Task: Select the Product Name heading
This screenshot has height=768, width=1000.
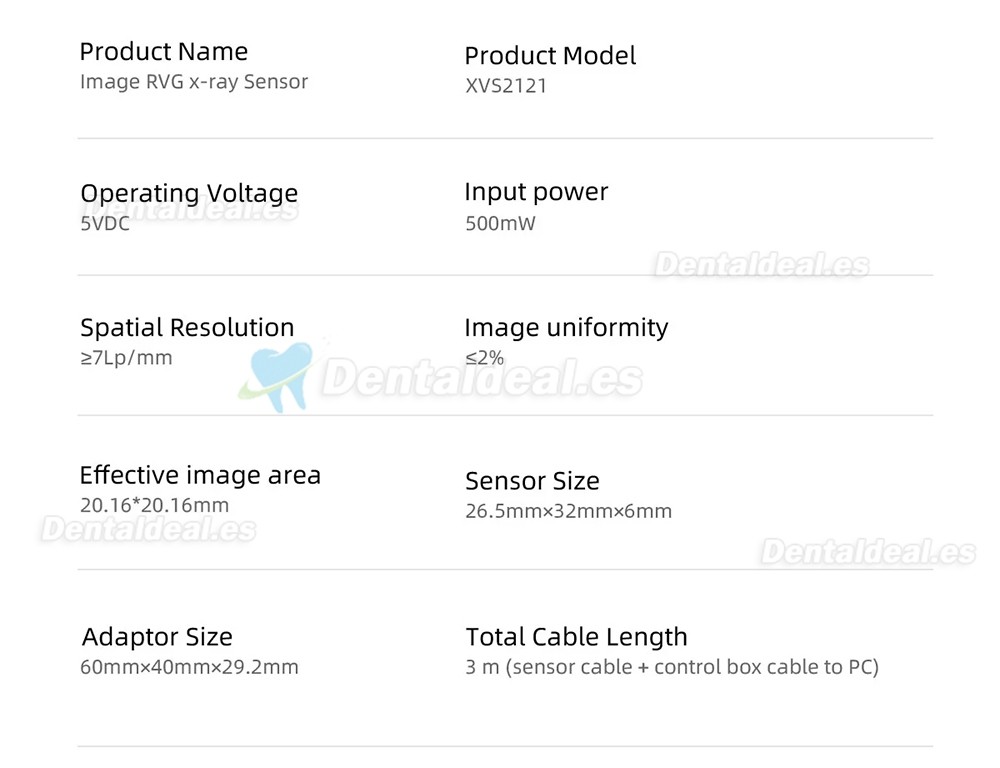Action: [x=164, y=52]
